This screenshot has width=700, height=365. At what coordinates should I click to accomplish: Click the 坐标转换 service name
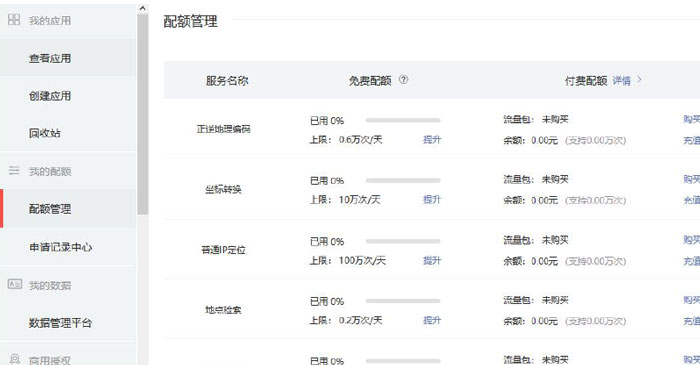pos(223,189)
